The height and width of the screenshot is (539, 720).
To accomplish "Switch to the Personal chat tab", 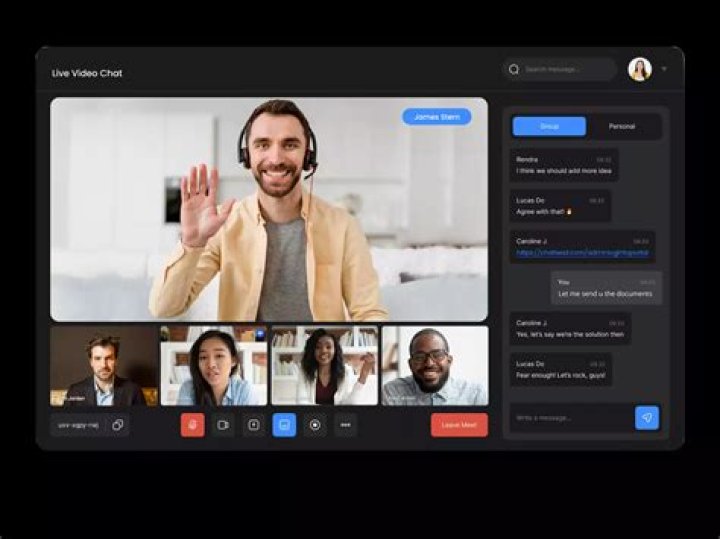I will (622, 126).
